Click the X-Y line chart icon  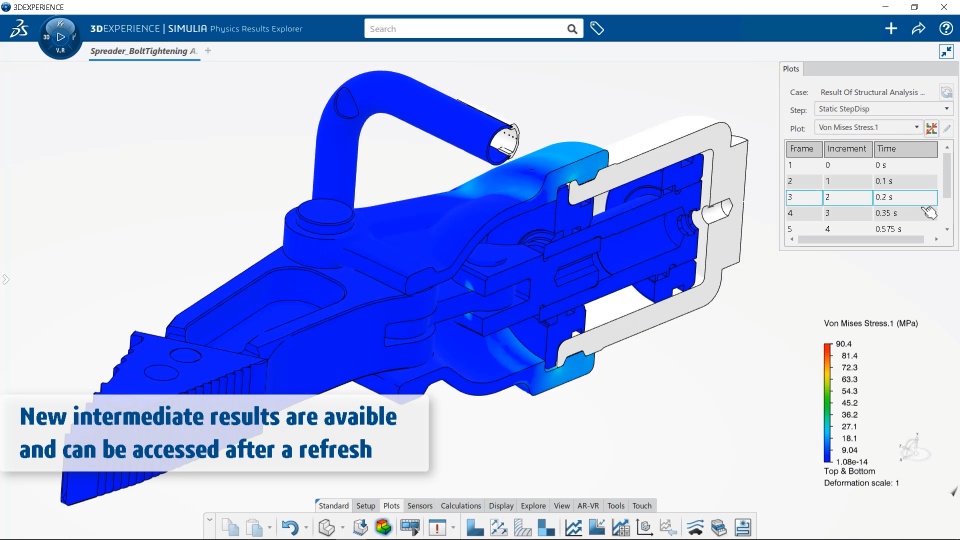point(574,527)
